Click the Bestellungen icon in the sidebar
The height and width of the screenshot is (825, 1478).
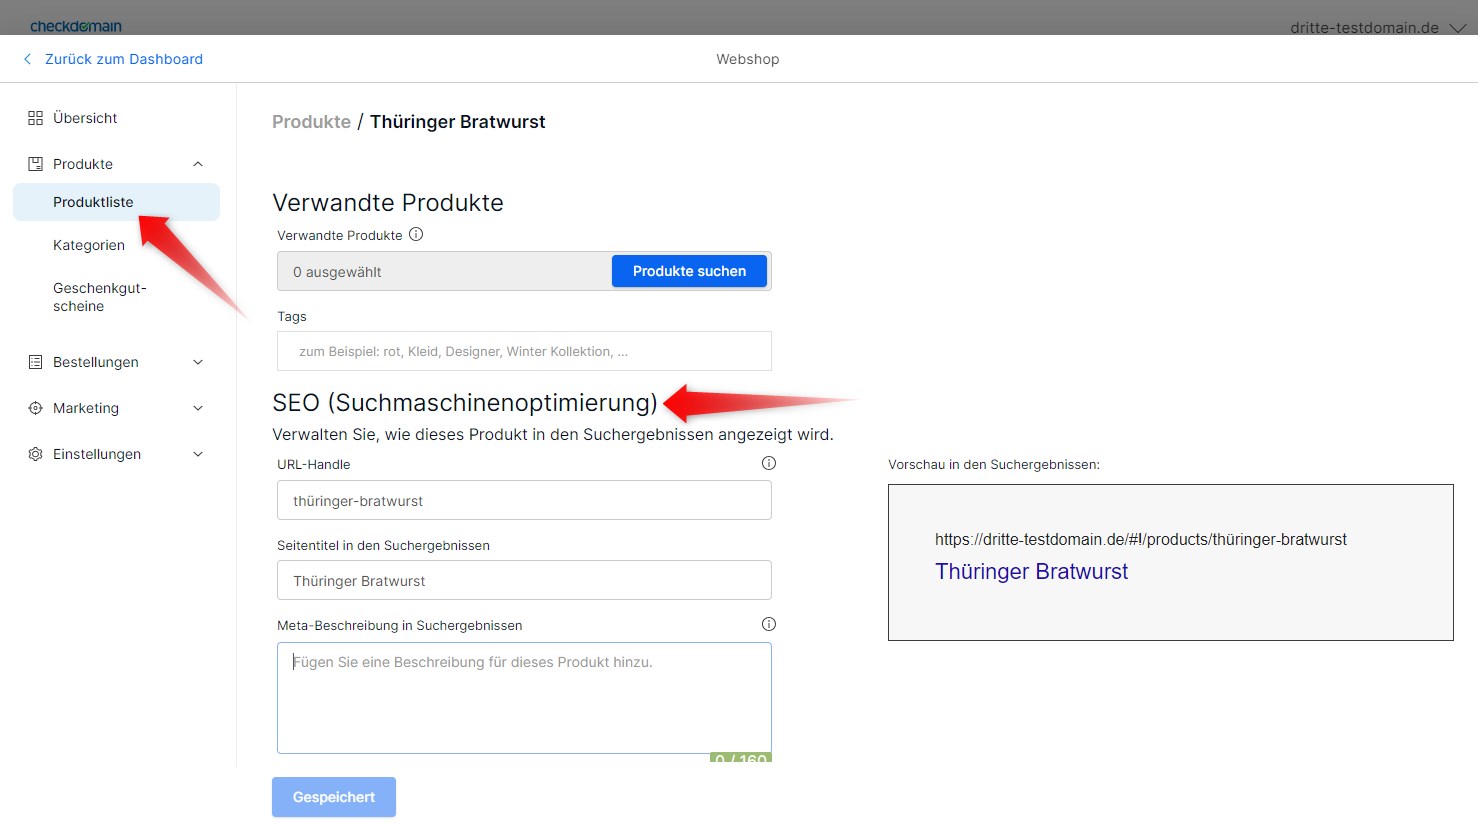(33, 361)
